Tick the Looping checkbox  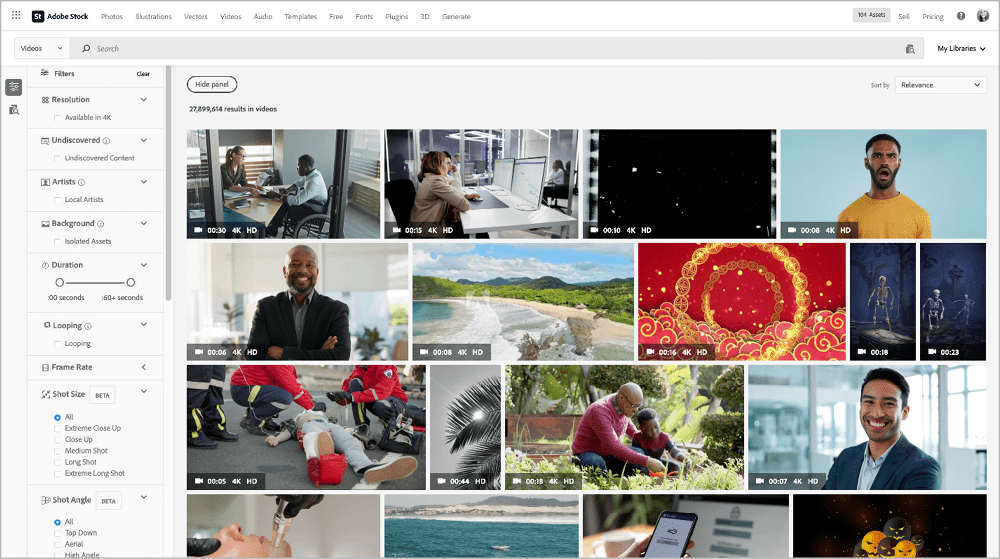57,344
